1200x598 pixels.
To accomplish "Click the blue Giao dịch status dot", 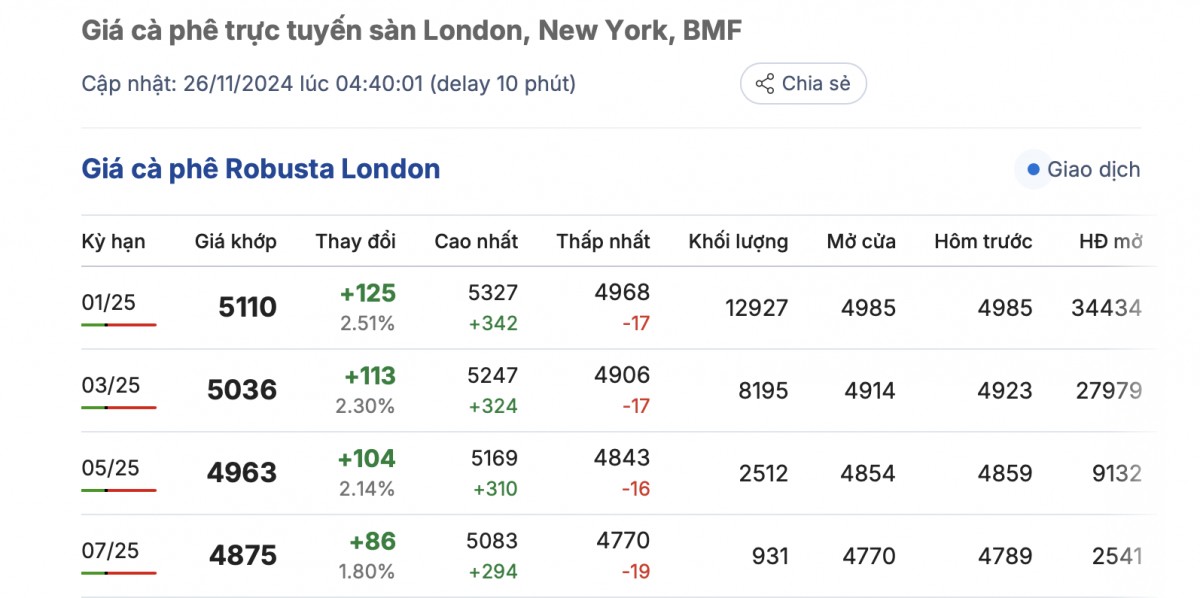I will click(x=1033, y=170).
